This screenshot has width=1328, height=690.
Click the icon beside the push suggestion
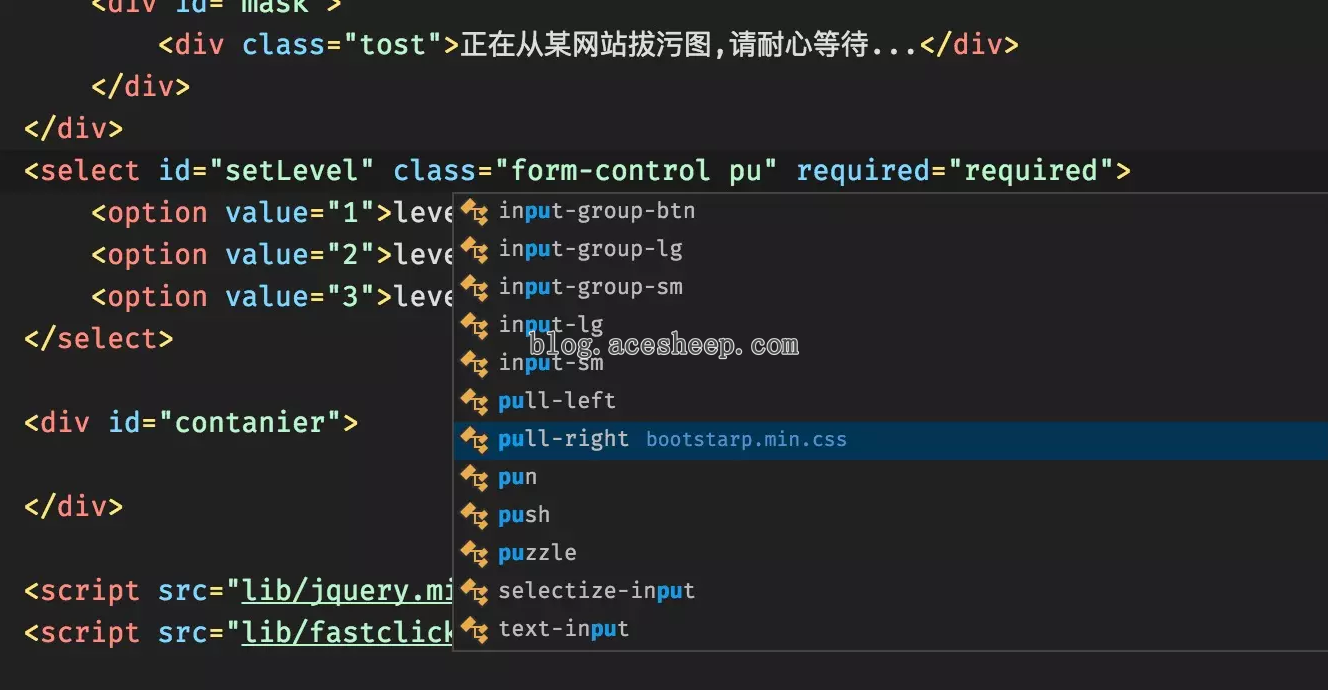pyautogui.click(x=474, y=515)
